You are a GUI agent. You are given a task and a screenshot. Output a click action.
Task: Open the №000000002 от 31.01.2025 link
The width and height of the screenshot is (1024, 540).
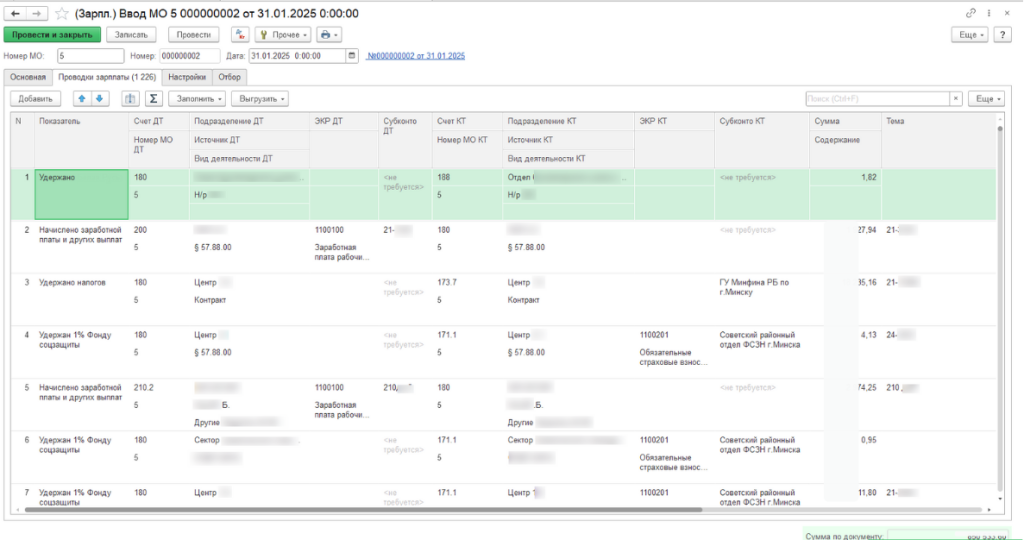(x=415, y=56)
